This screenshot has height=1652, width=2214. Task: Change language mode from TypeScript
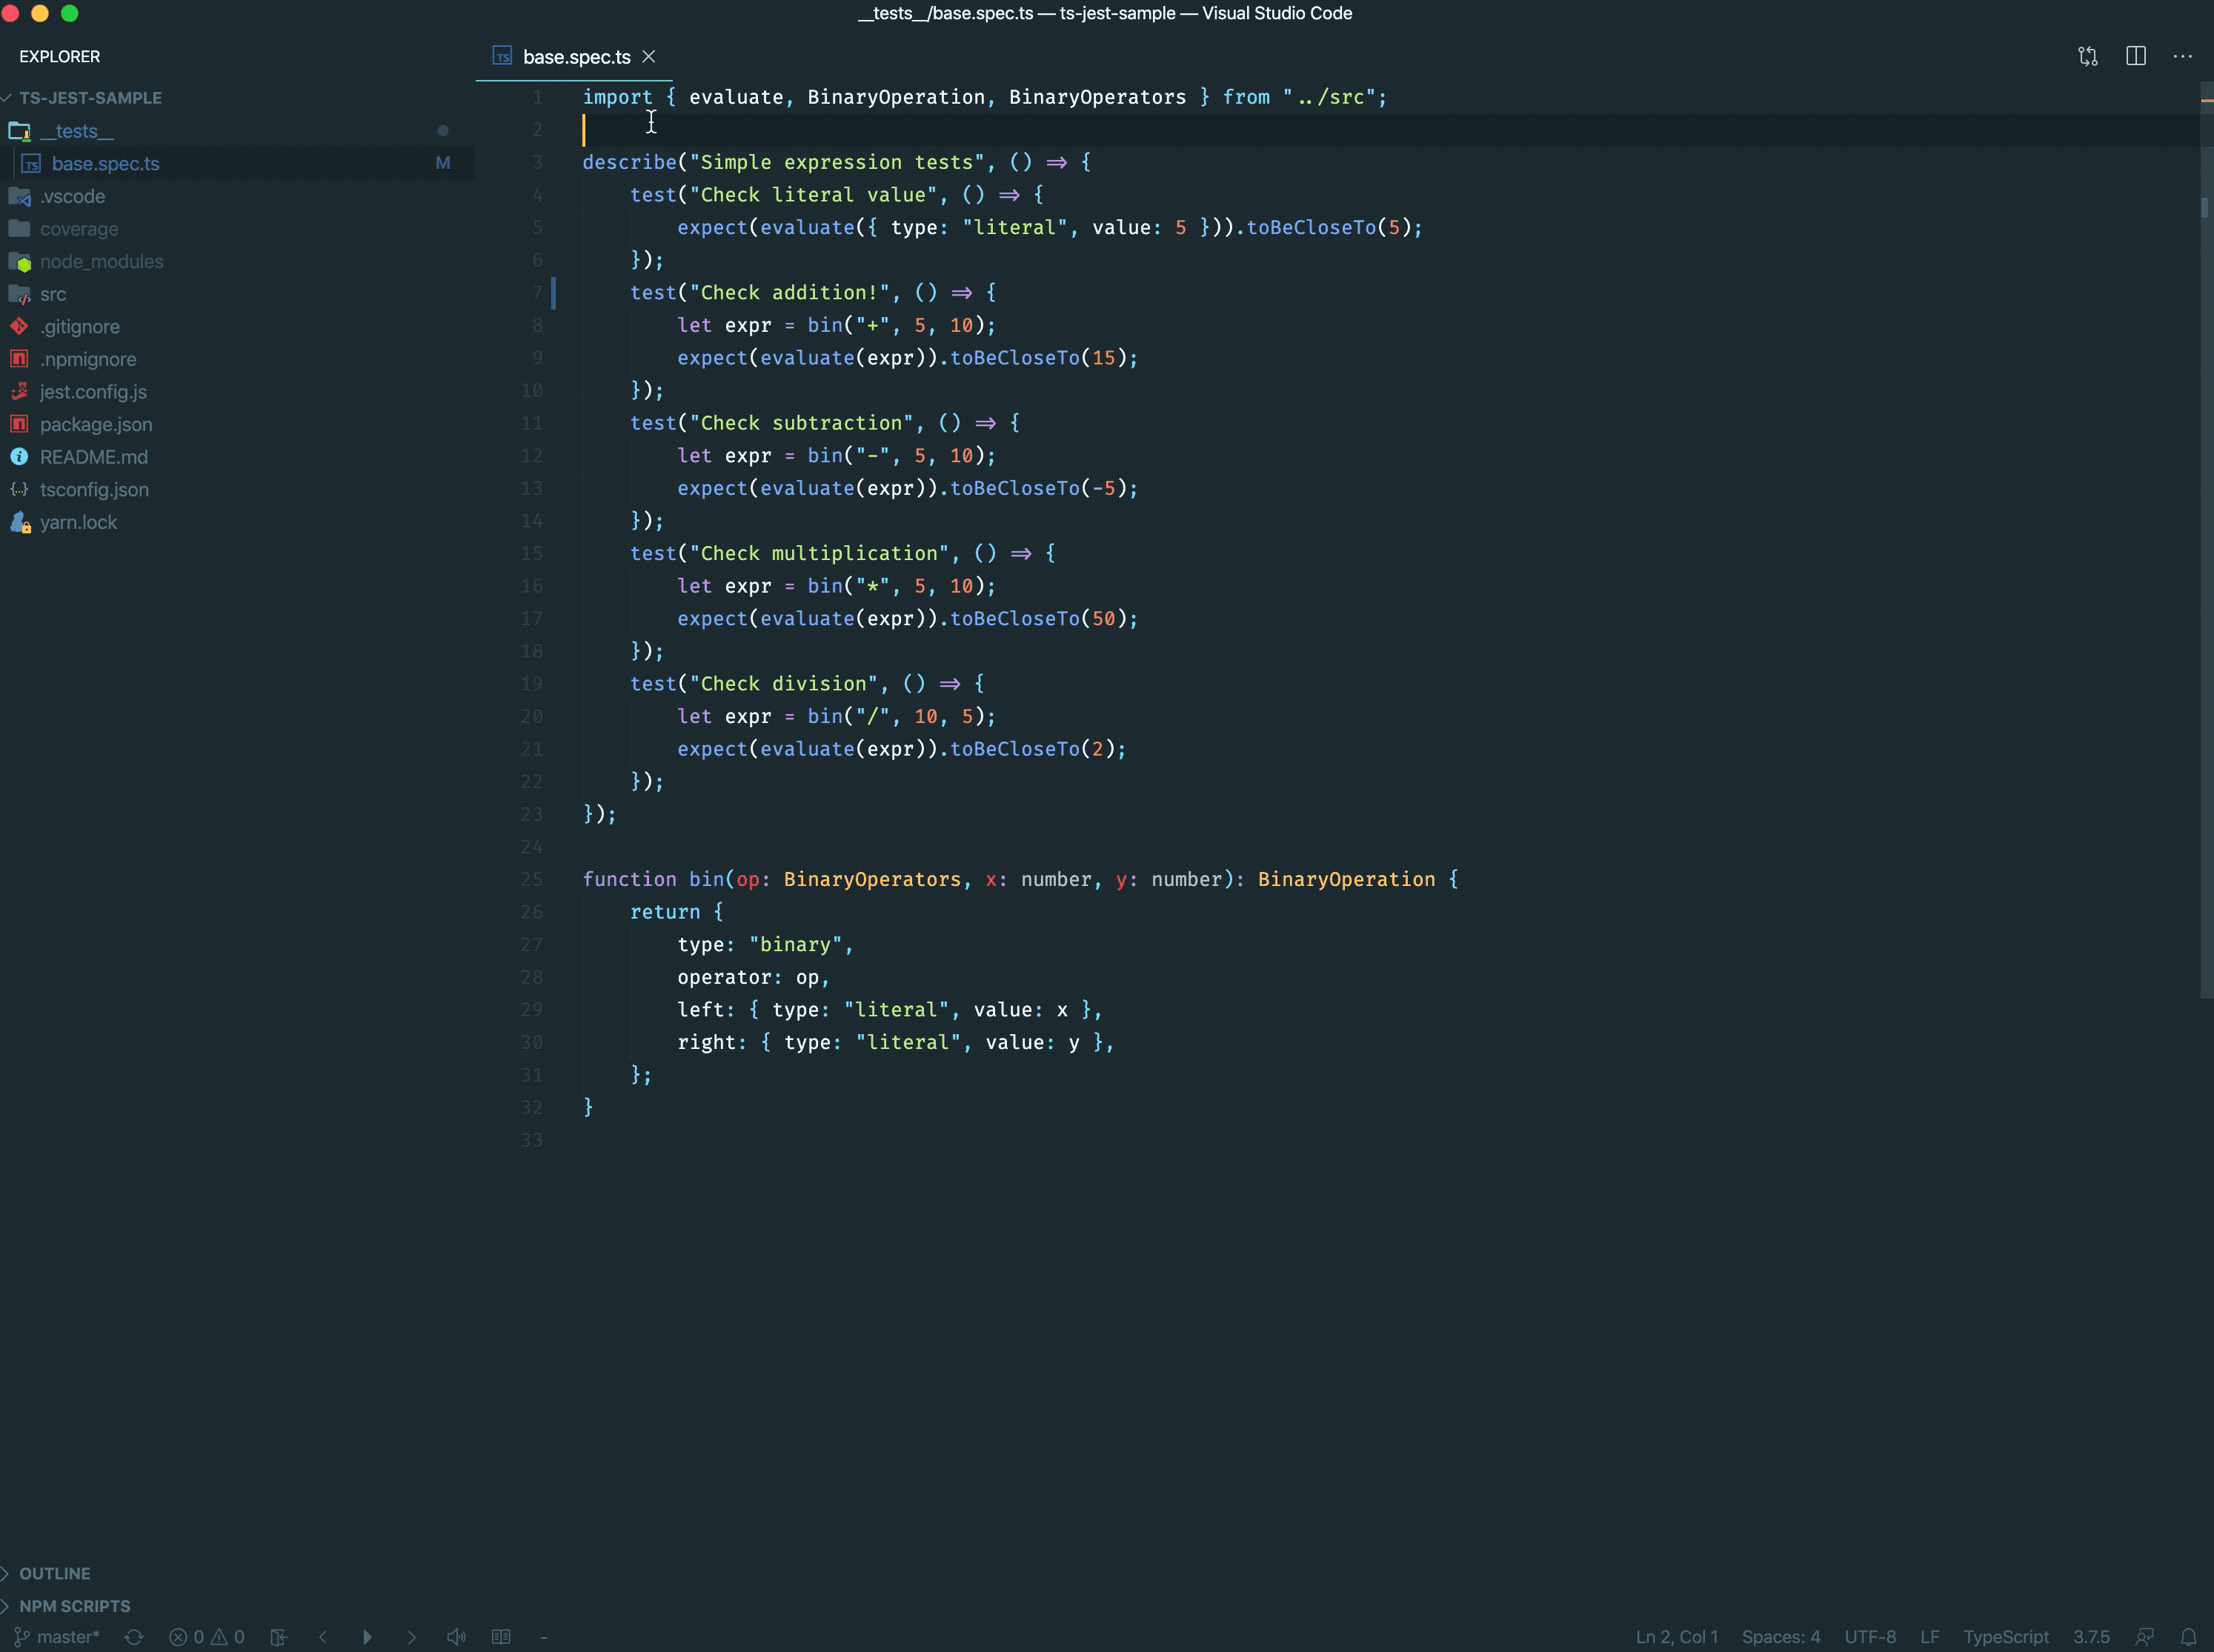[2005, 1637]
